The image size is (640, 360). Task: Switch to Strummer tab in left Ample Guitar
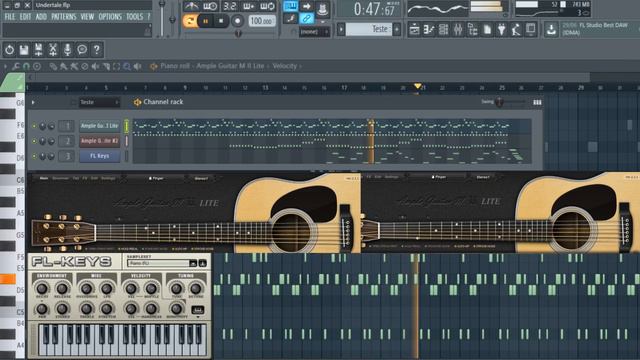pos(60,178)
